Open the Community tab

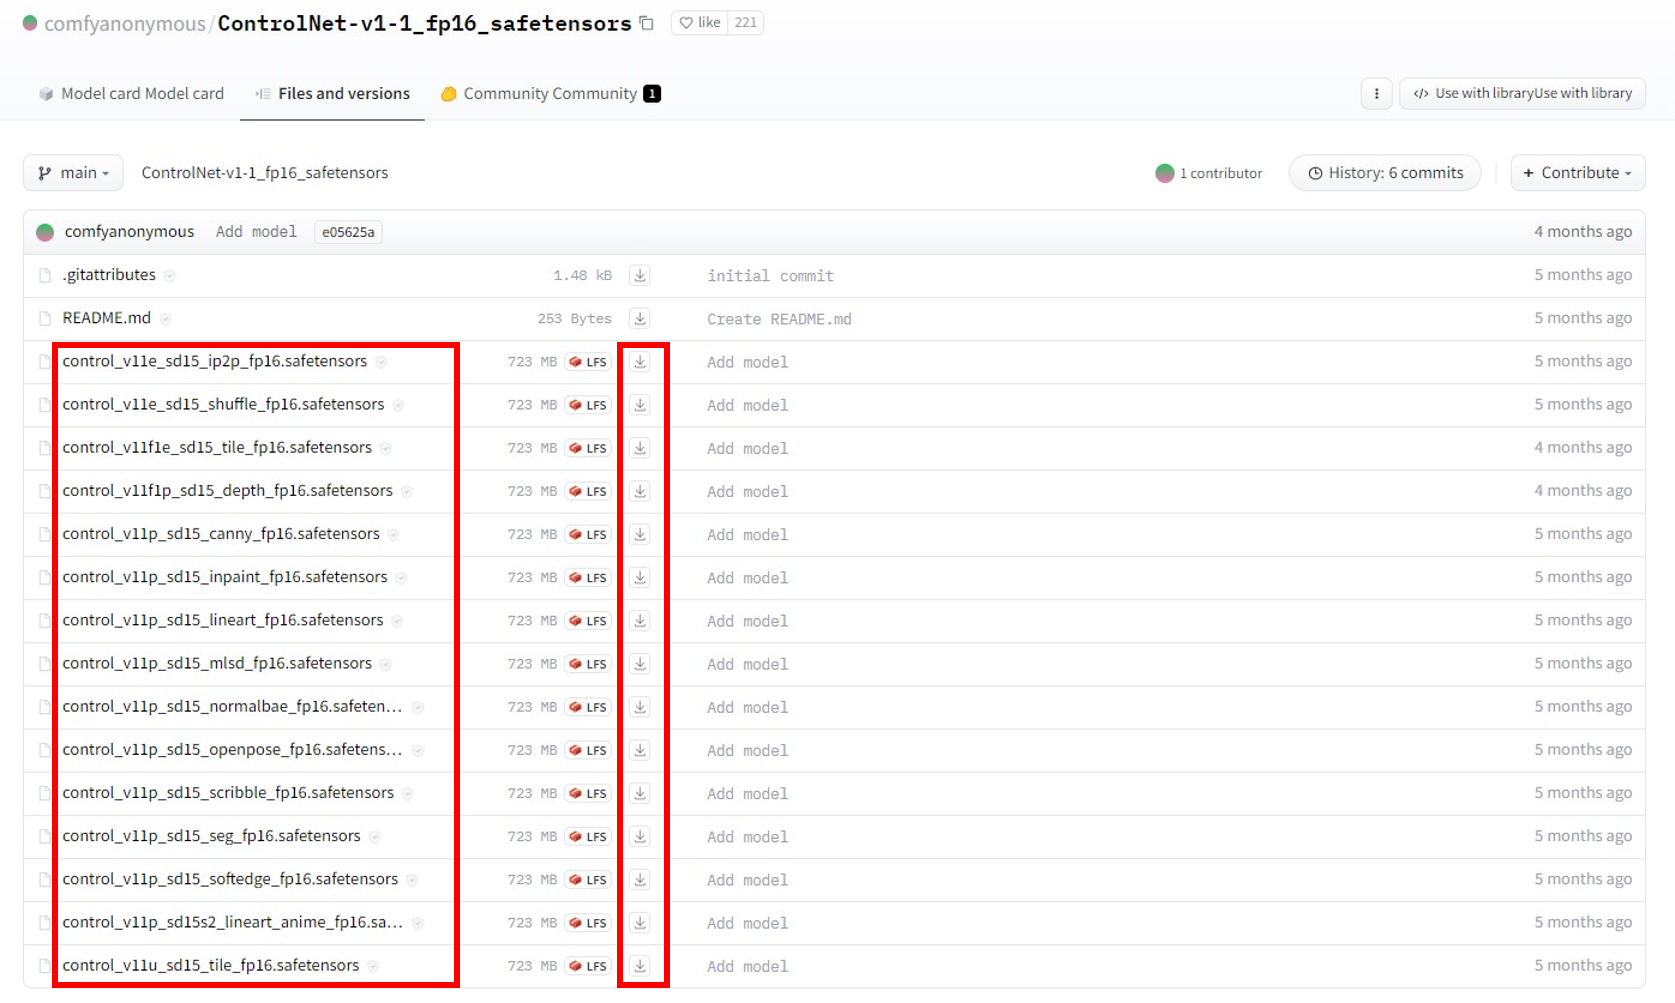pos(549,94)
